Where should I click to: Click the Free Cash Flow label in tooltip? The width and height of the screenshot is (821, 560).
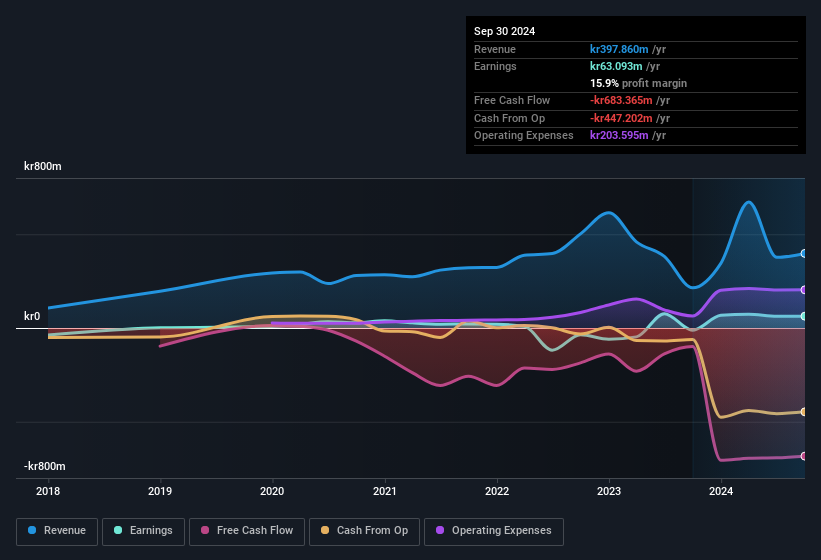point(512,100)
